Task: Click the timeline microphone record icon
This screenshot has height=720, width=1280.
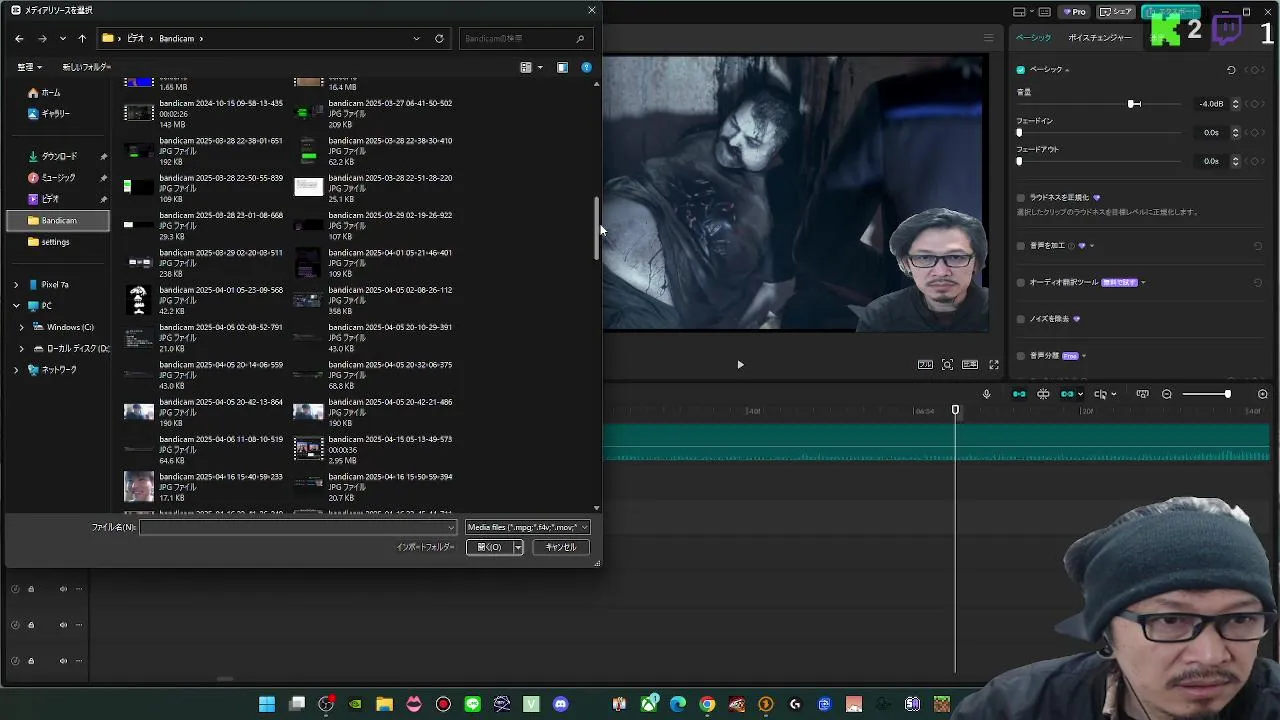Action: (x=986, y=394)
